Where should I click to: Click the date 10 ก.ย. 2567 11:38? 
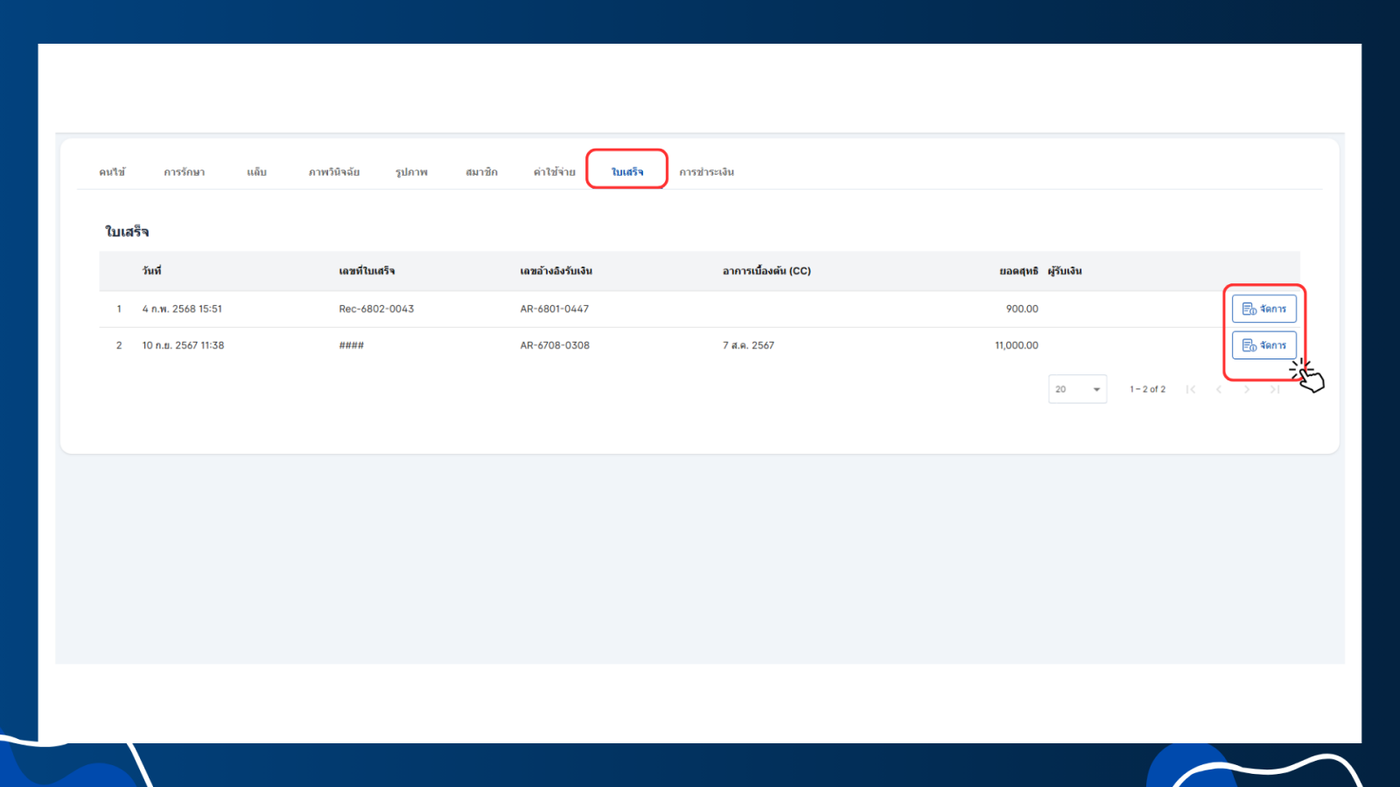click(x=183, y=345)
